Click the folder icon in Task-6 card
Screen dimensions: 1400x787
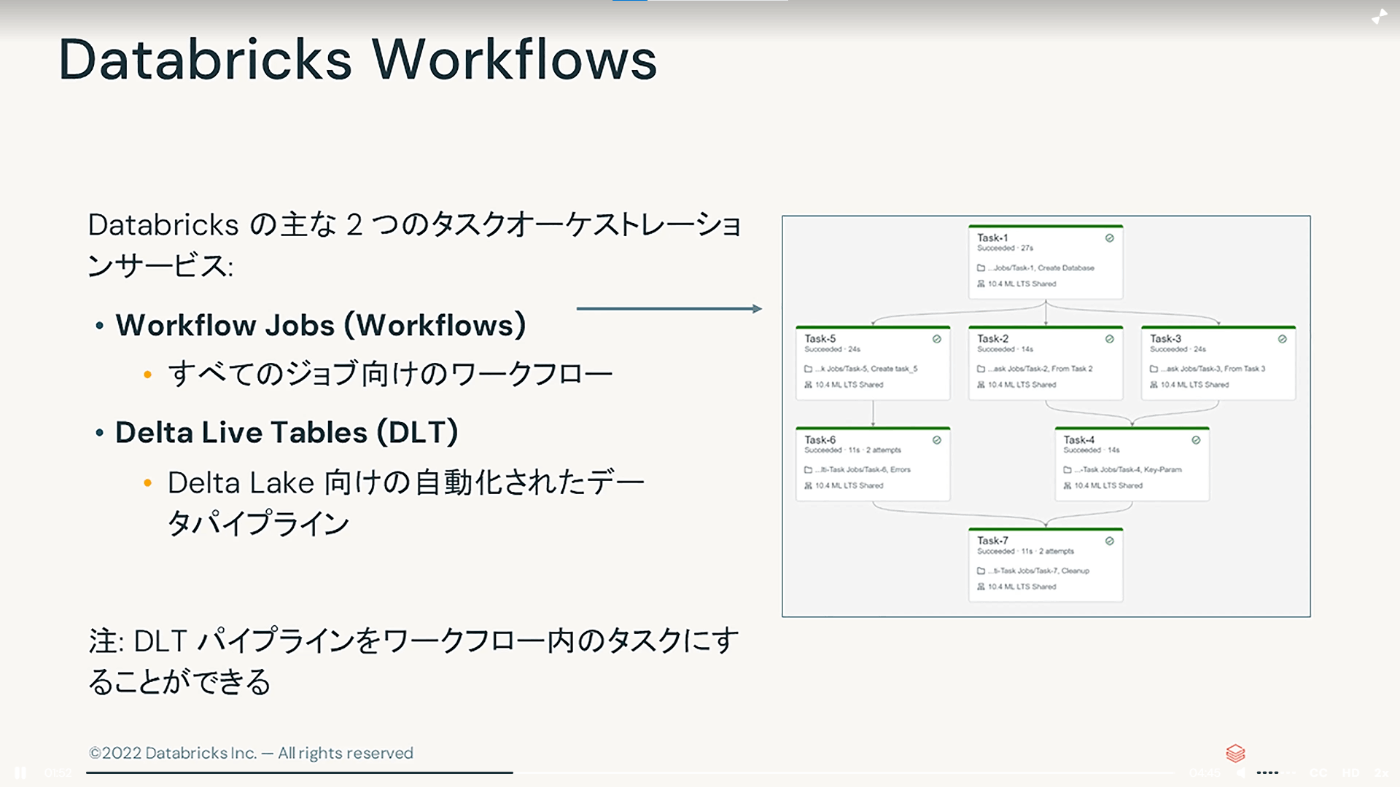(808, 470)
